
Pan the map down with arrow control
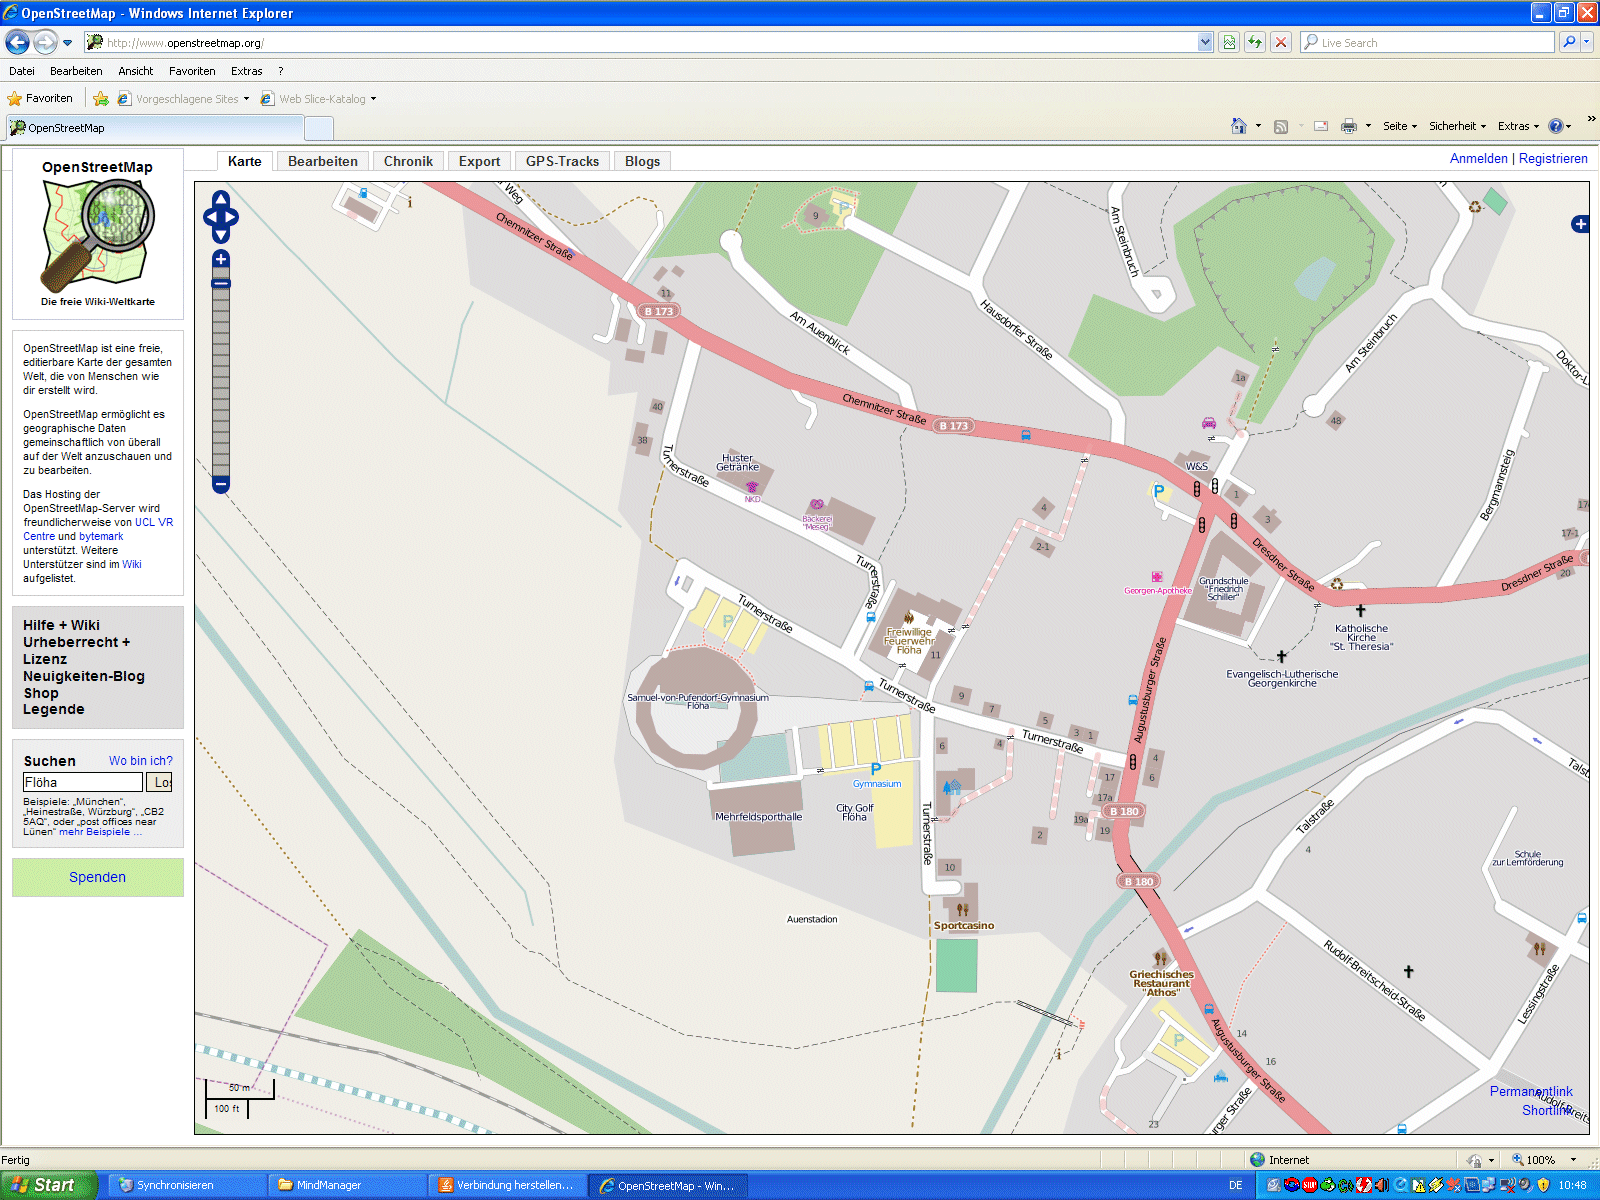pyautogui.click(x=221, y=236)
